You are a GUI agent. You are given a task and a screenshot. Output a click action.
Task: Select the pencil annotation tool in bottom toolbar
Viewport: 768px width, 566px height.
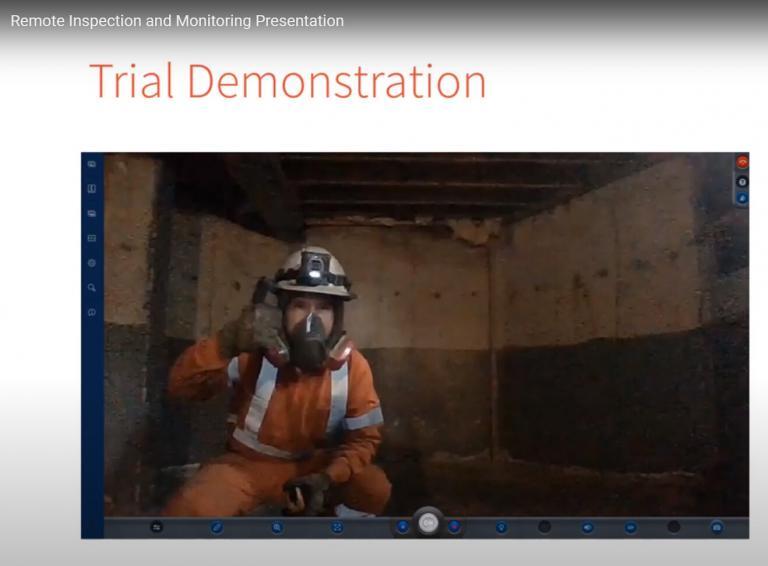point(217,527)
